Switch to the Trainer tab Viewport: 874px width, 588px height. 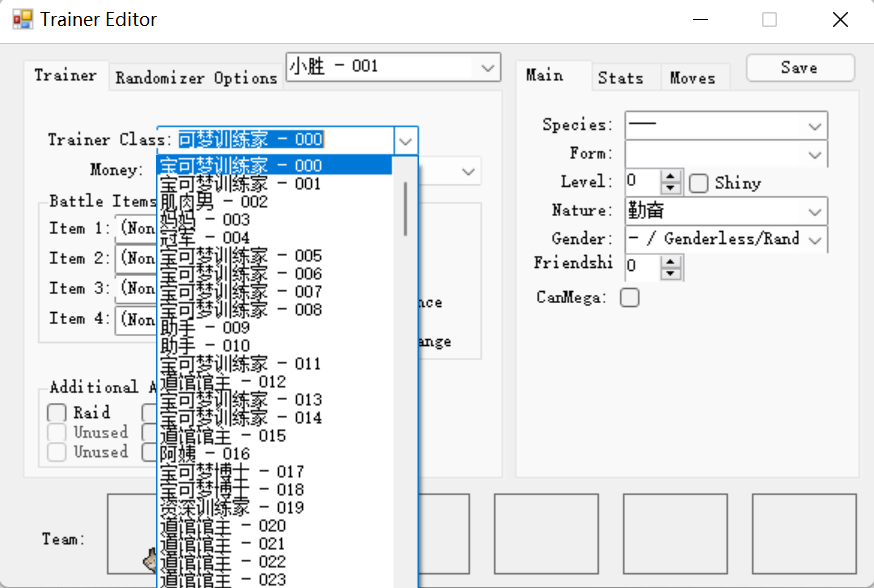(x=66, y=75)
